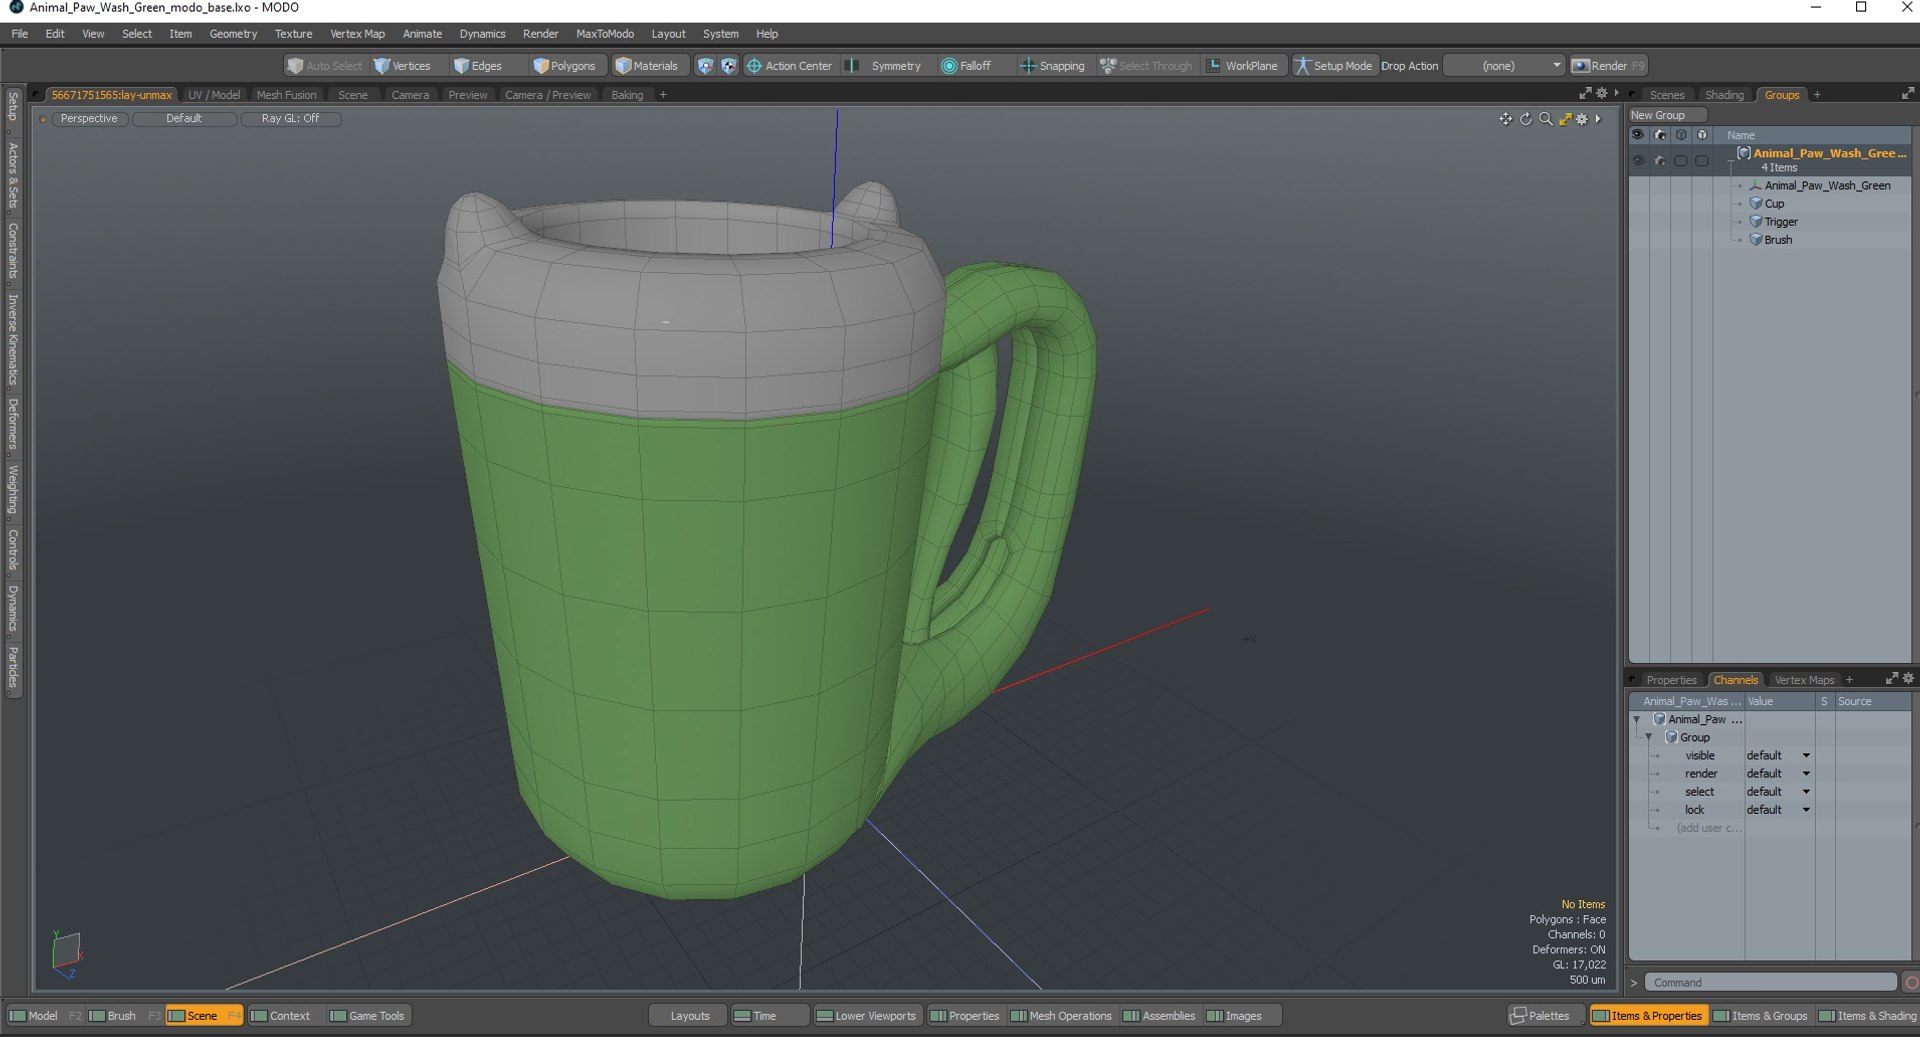Image resolution: width=1920 pixels, height=1037 pixels.
Task: Toggle Symmetry on the toolbar
Action: [884, 66]
